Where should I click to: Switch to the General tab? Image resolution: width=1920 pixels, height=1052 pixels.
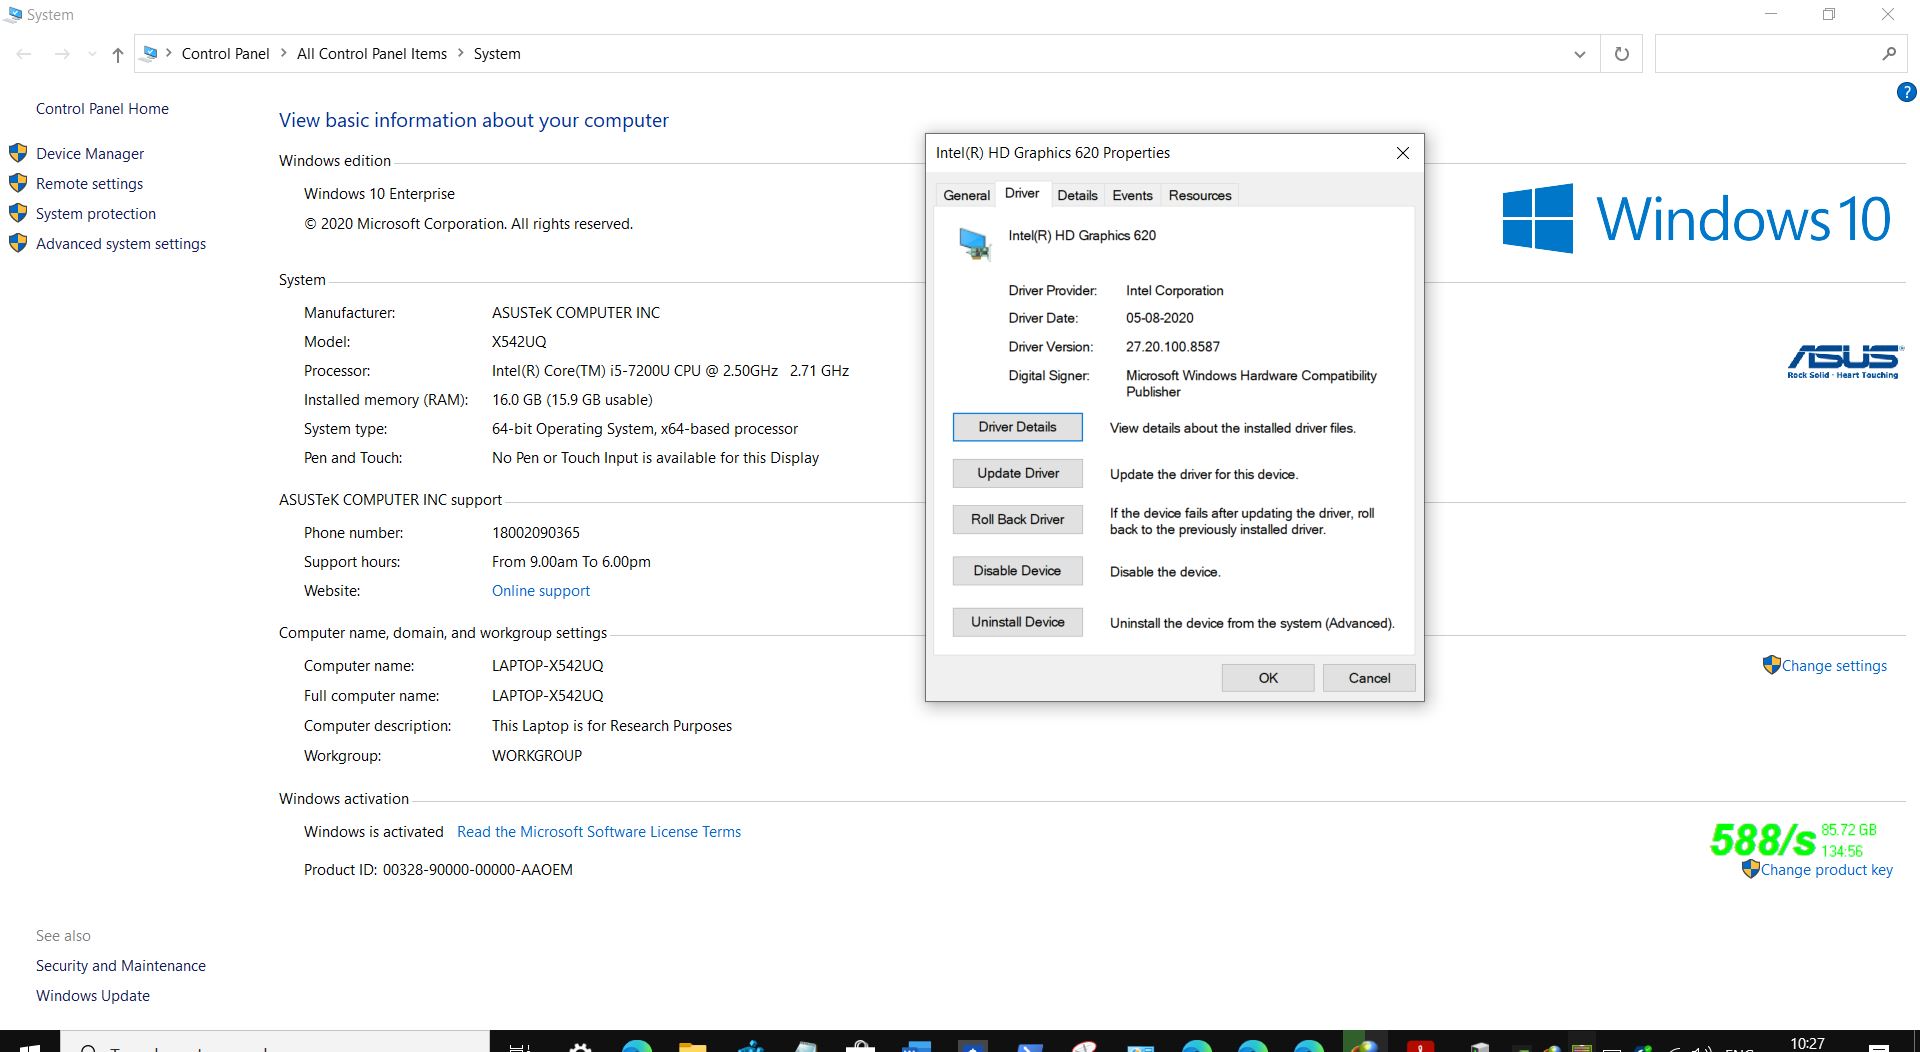[966, 195]
